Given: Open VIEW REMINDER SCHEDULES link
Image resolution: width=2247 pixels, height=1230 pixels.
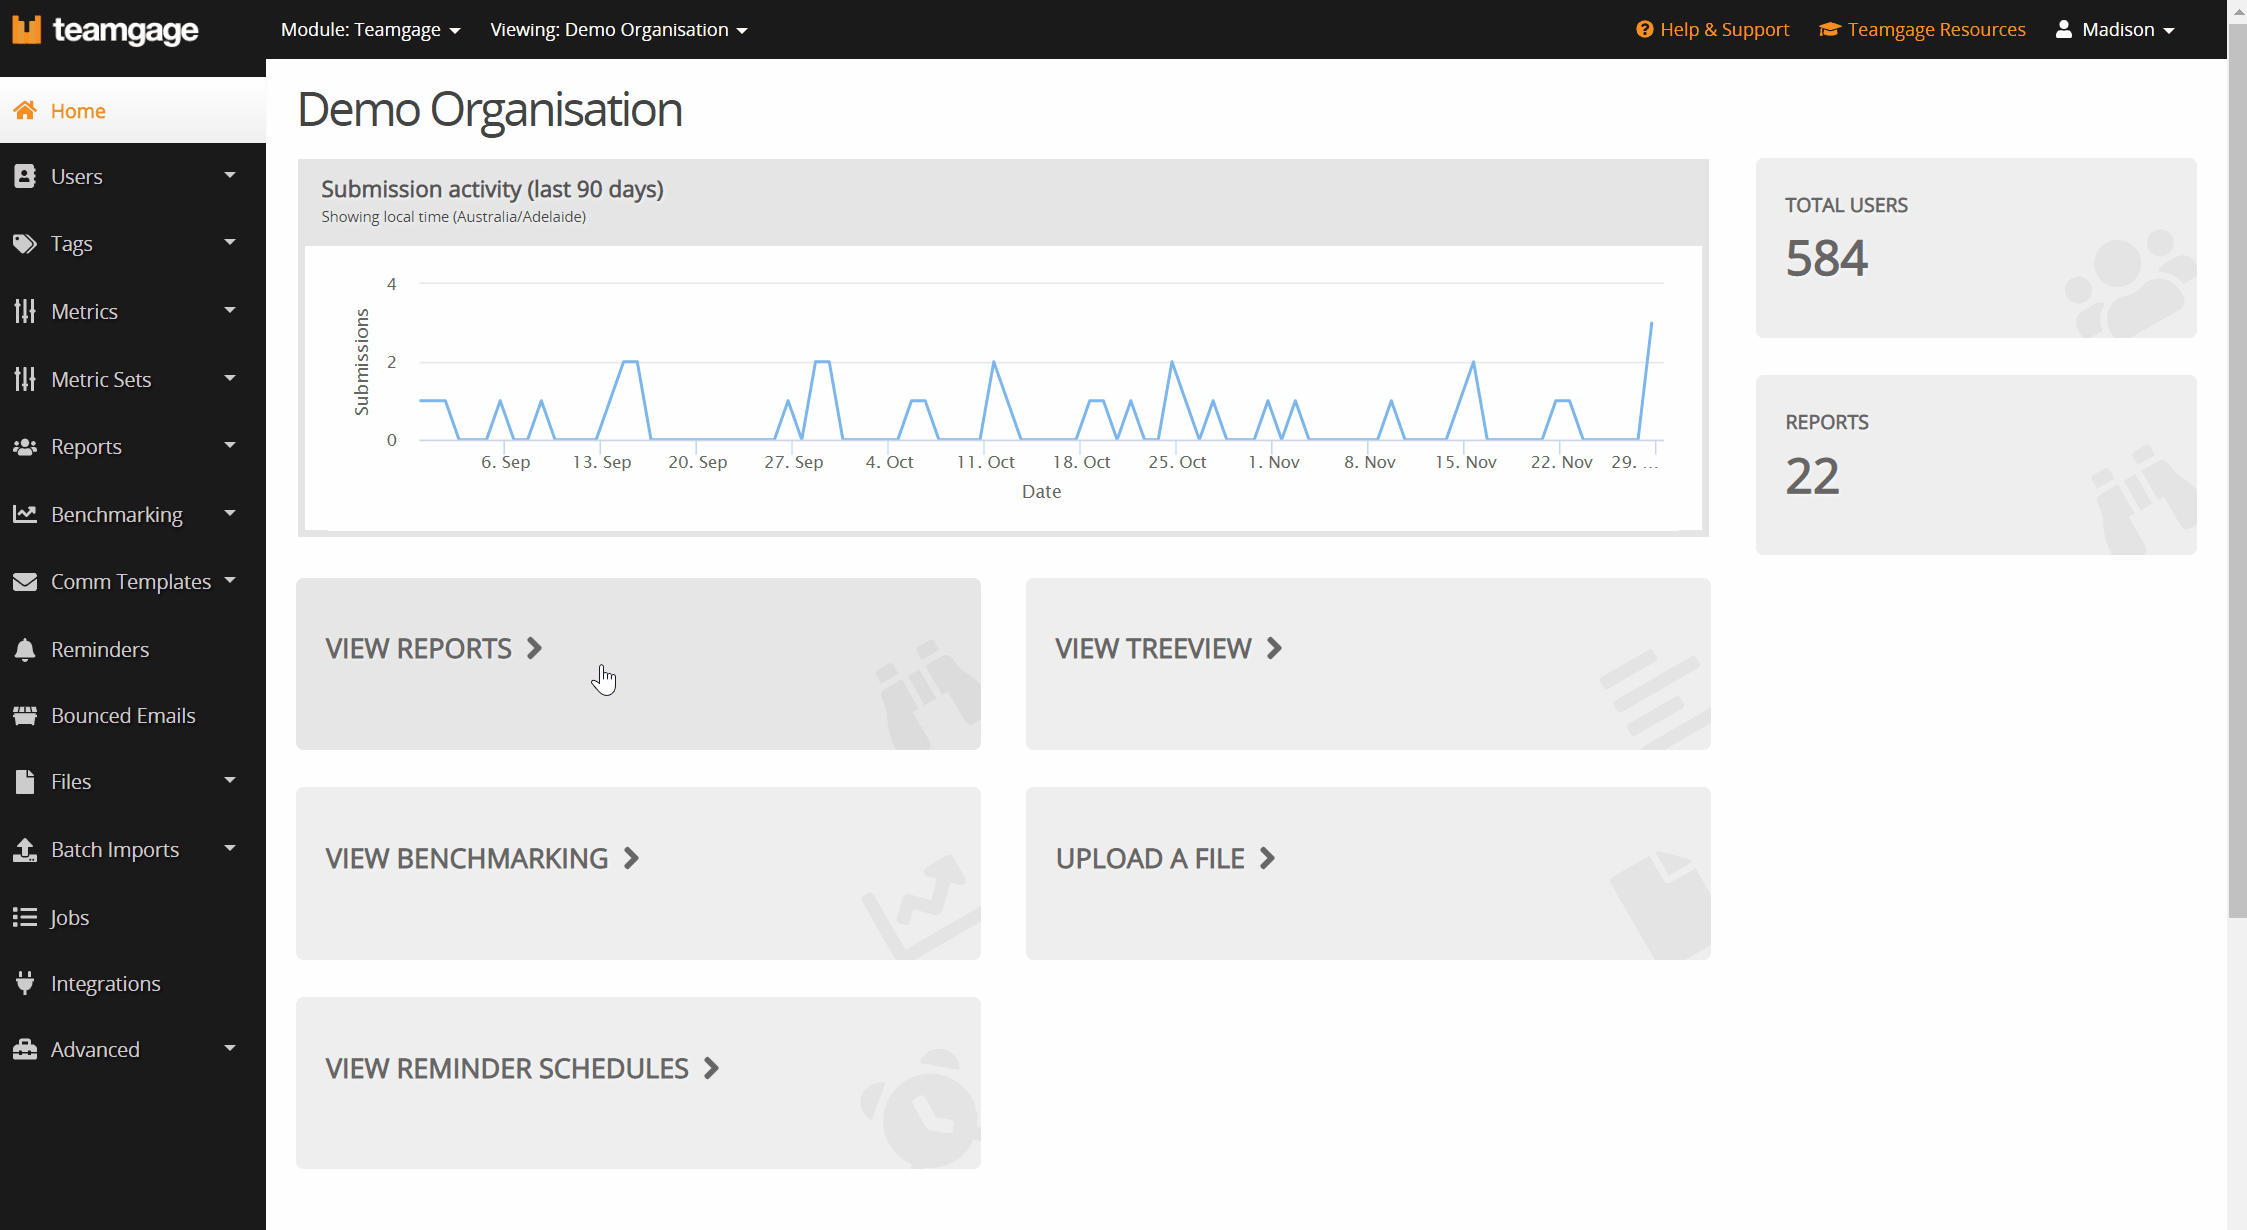Looking at the screenshot, I should (521, 1068).
